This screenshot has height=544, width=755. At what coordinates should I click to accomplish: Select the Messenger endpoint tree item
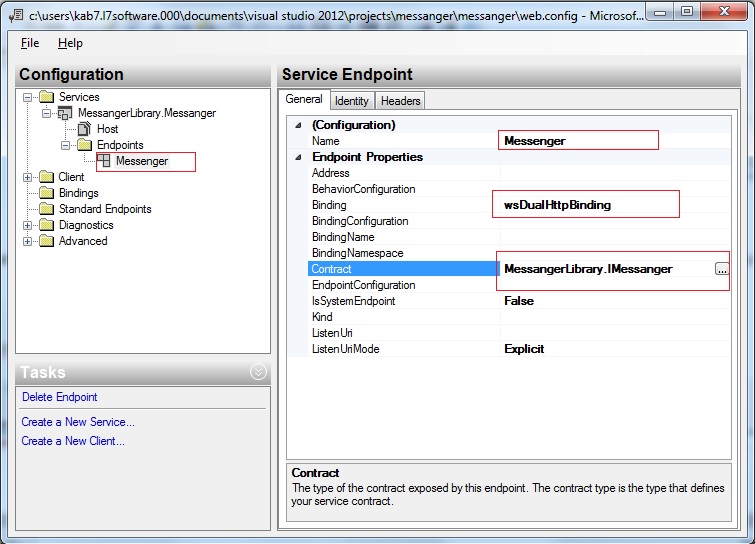(142, 161)
